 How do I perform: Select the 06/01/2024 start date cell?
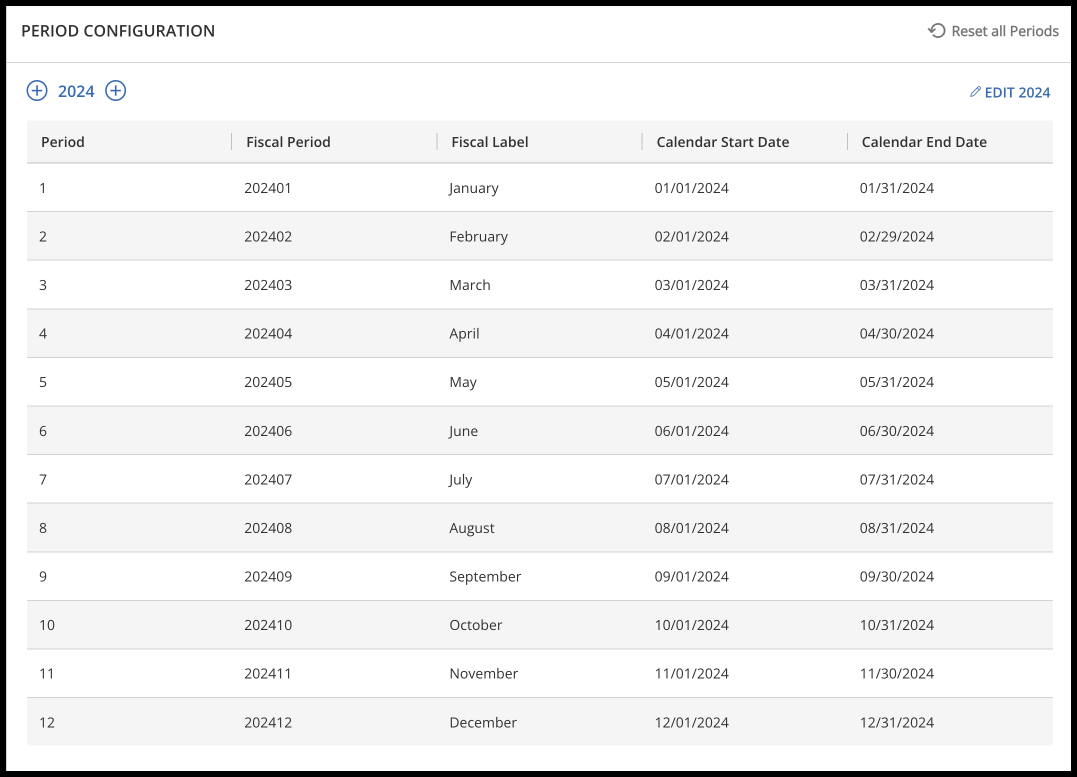pyautogui.click(x=692, y=431)
